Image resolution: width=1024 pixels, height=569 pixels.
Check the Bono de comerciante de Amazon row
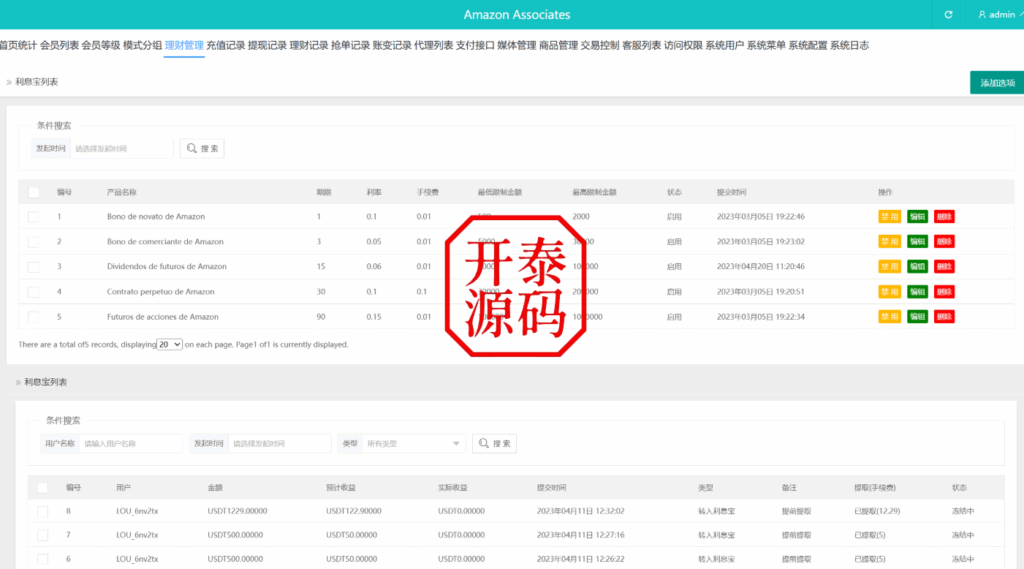tap(33, 242)
